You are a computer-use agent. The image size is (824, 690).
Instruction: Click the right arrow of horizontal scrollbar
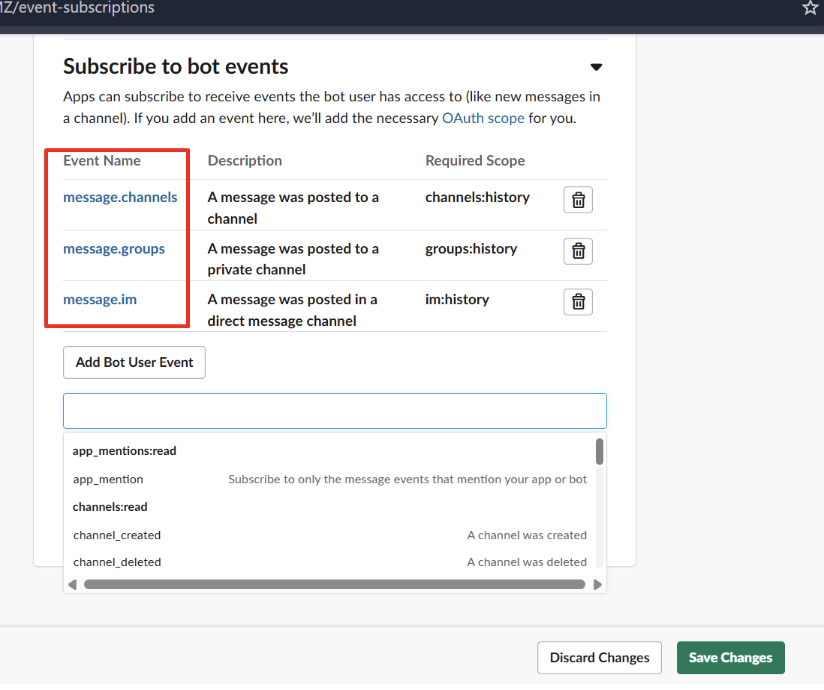tap(598, 584)
